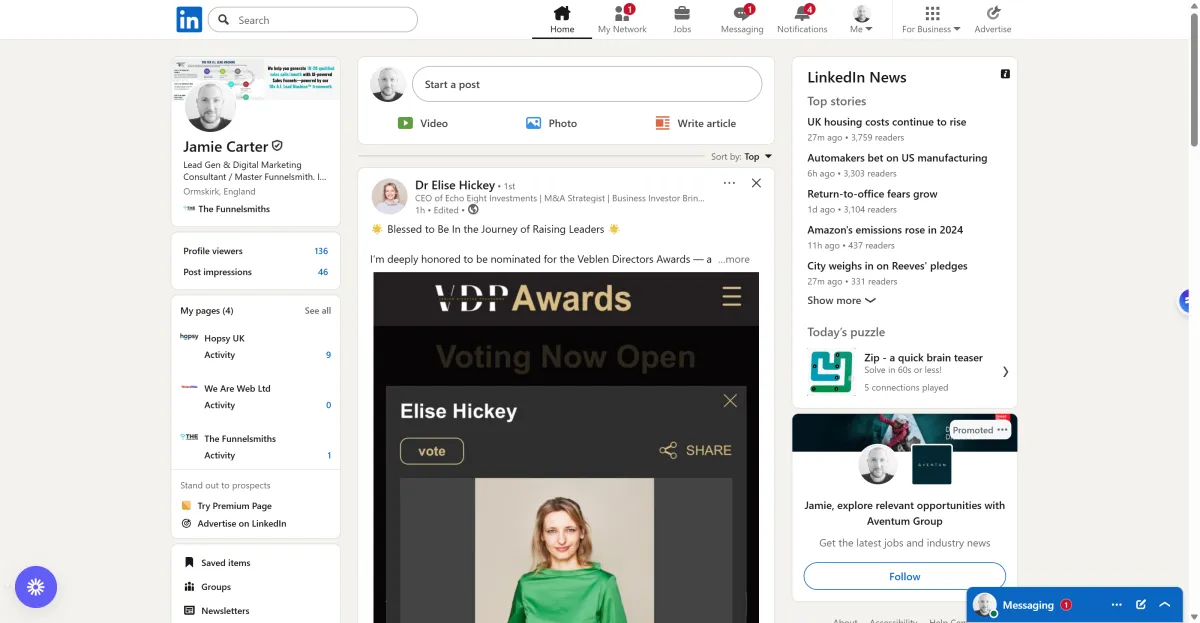The height and width of the screenshot is (623, 1200).
Task: Open the Notifications bell
Action: click(802, 20)
